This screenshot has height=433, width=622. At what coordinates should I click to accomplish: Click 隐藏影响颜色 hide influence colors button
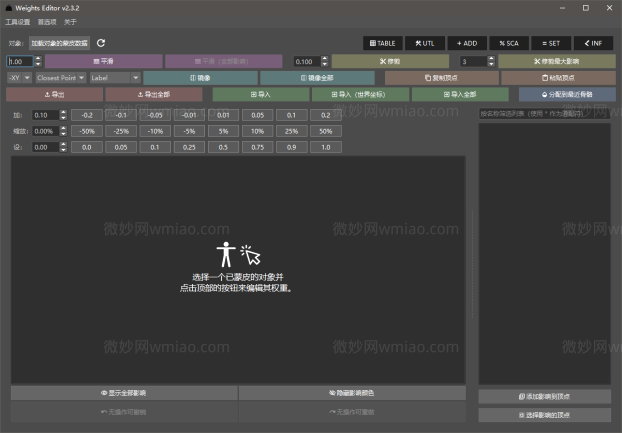pos(352,393)
